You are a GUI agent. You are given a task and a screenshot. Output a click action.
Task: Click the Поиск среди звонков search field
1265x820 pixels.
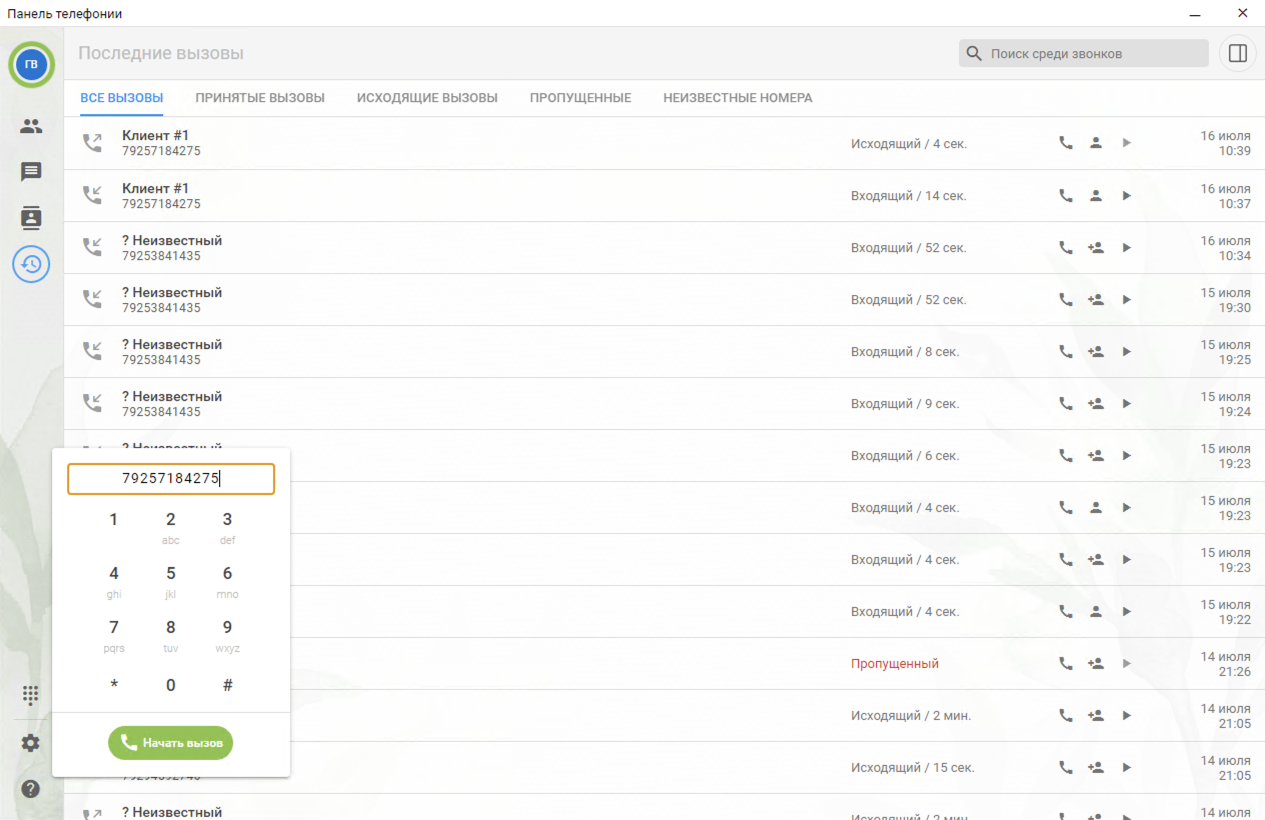[x=1090, y=53]
